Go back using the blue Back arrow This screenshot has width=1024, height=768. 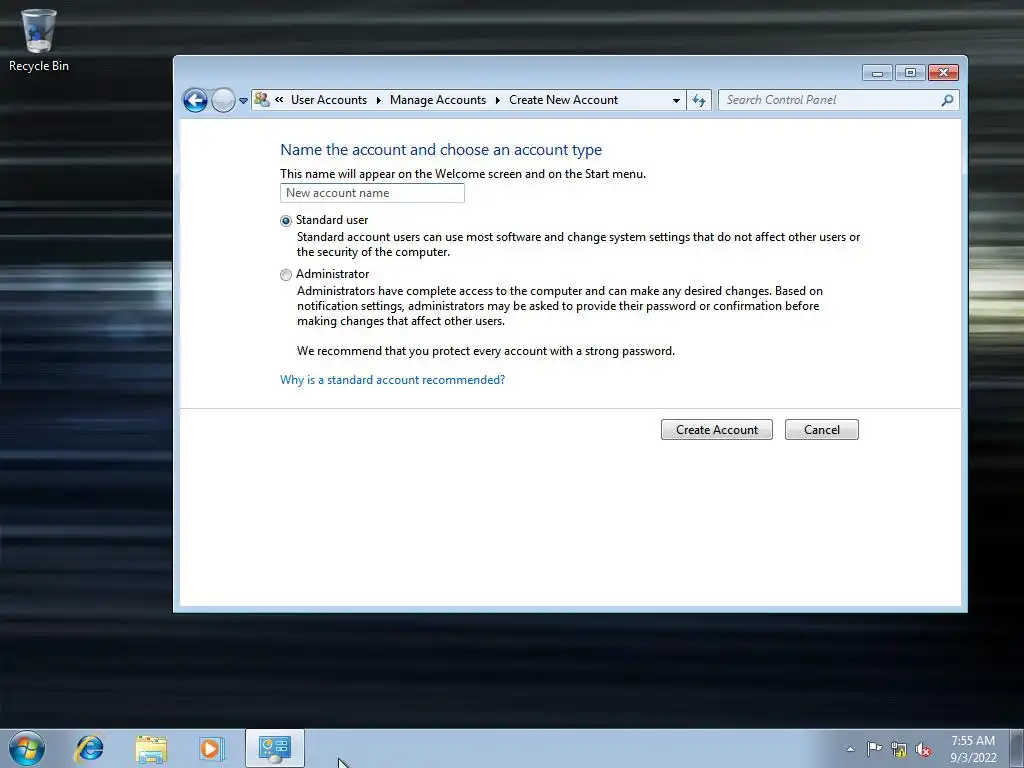tap(195, 100)
